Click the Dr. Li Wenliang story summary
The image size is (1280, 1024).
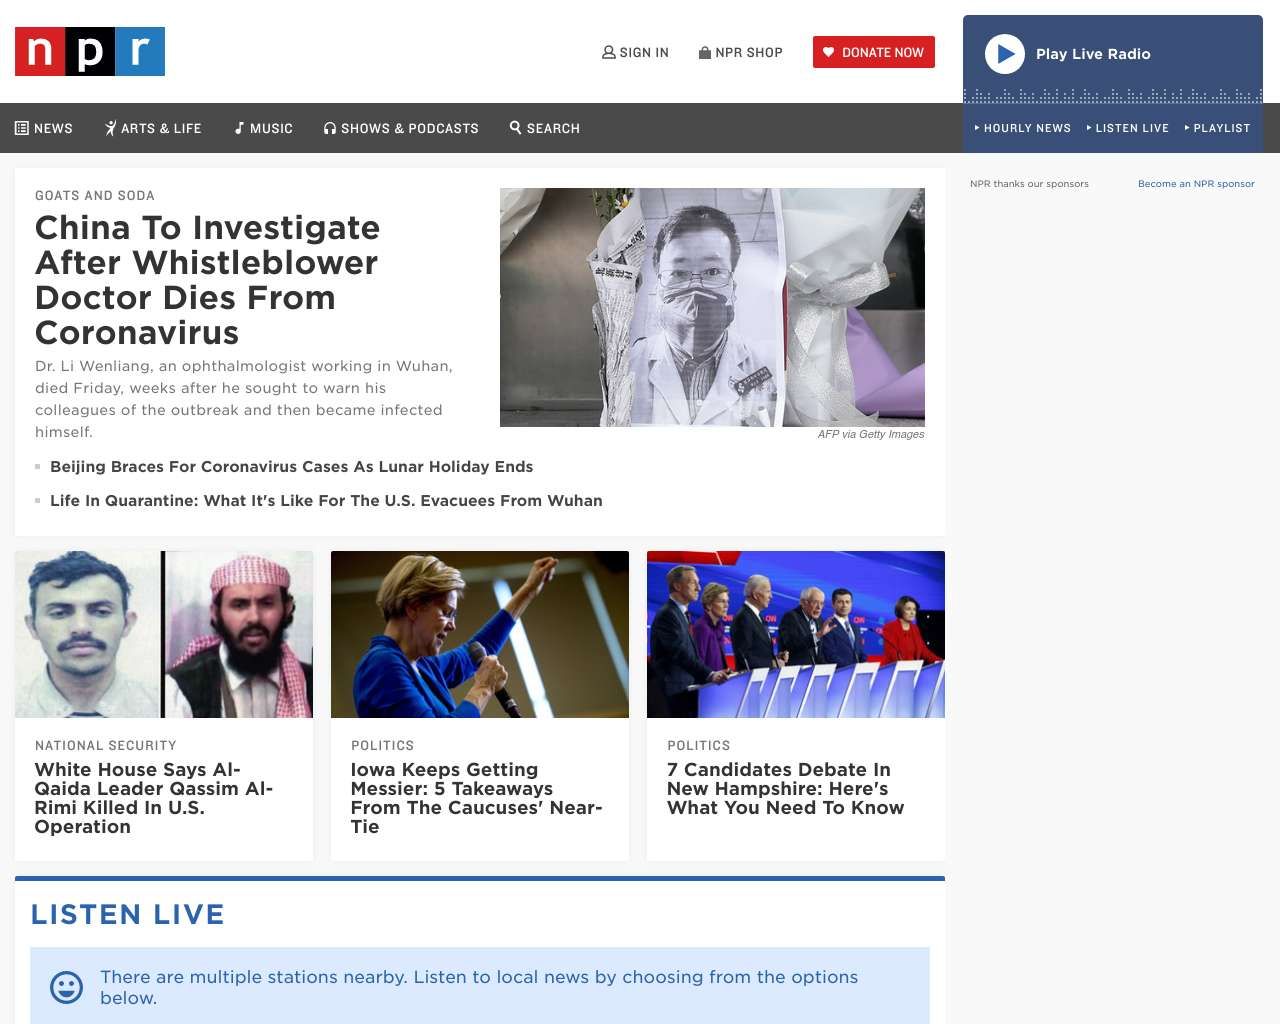click(244, 399)
